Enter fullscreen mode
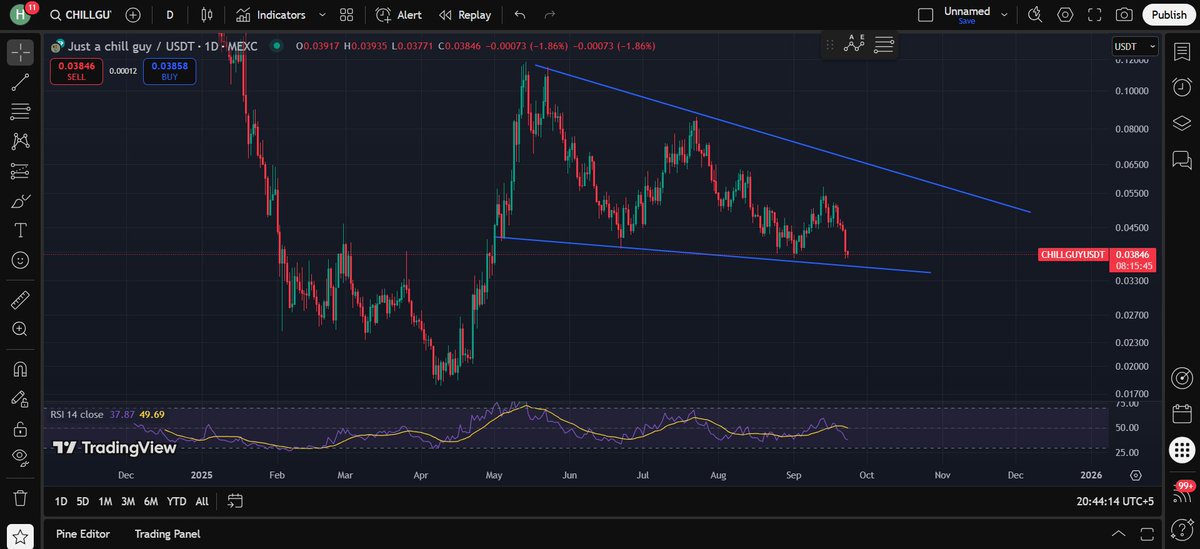Image resolution: width=1200 pixels, height=549 pixels. click(1095, 15)
